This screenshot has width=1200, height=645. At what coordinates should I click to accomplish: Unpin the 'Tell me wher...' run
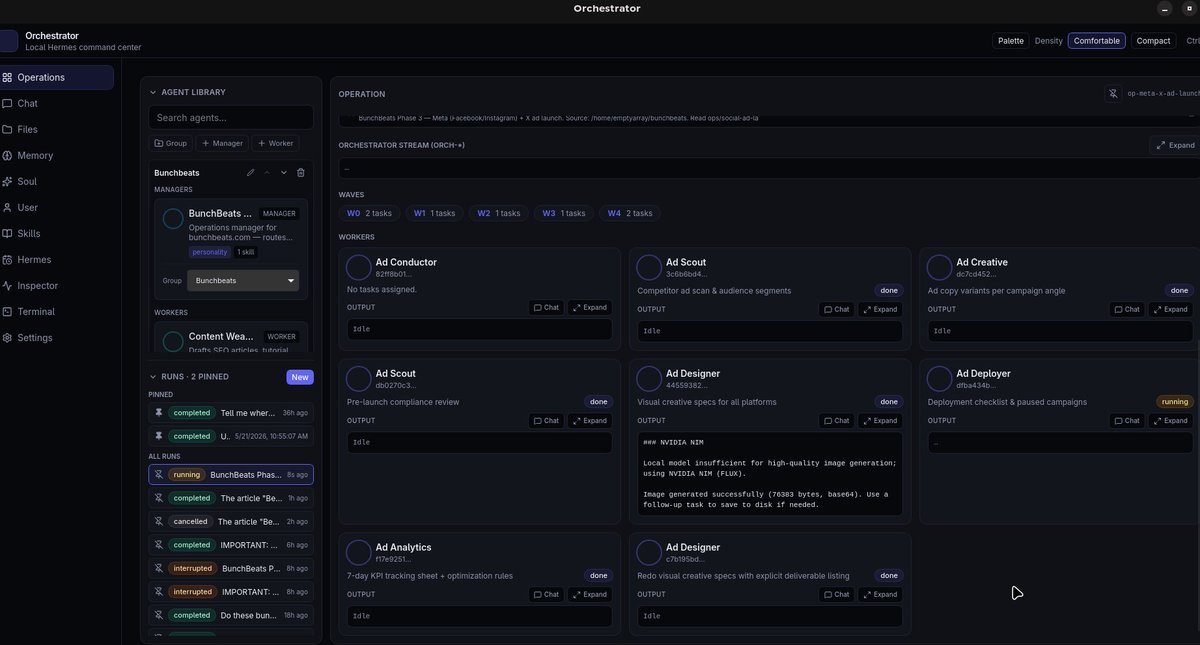(158, 412)
